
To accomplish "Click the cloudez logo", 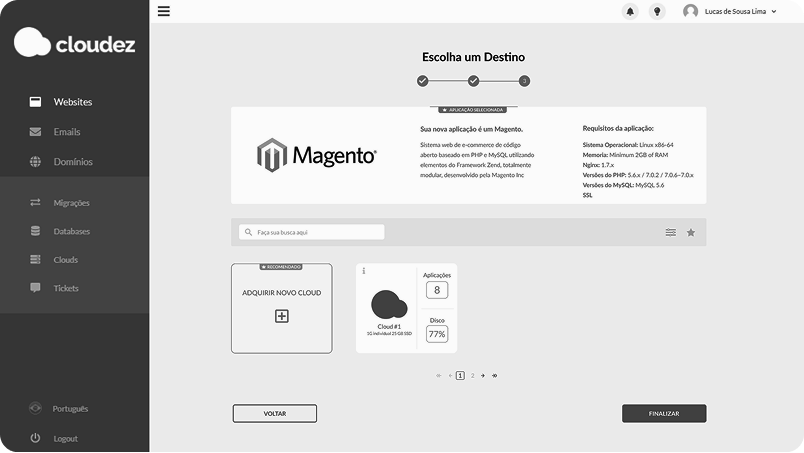I will 75,43.
